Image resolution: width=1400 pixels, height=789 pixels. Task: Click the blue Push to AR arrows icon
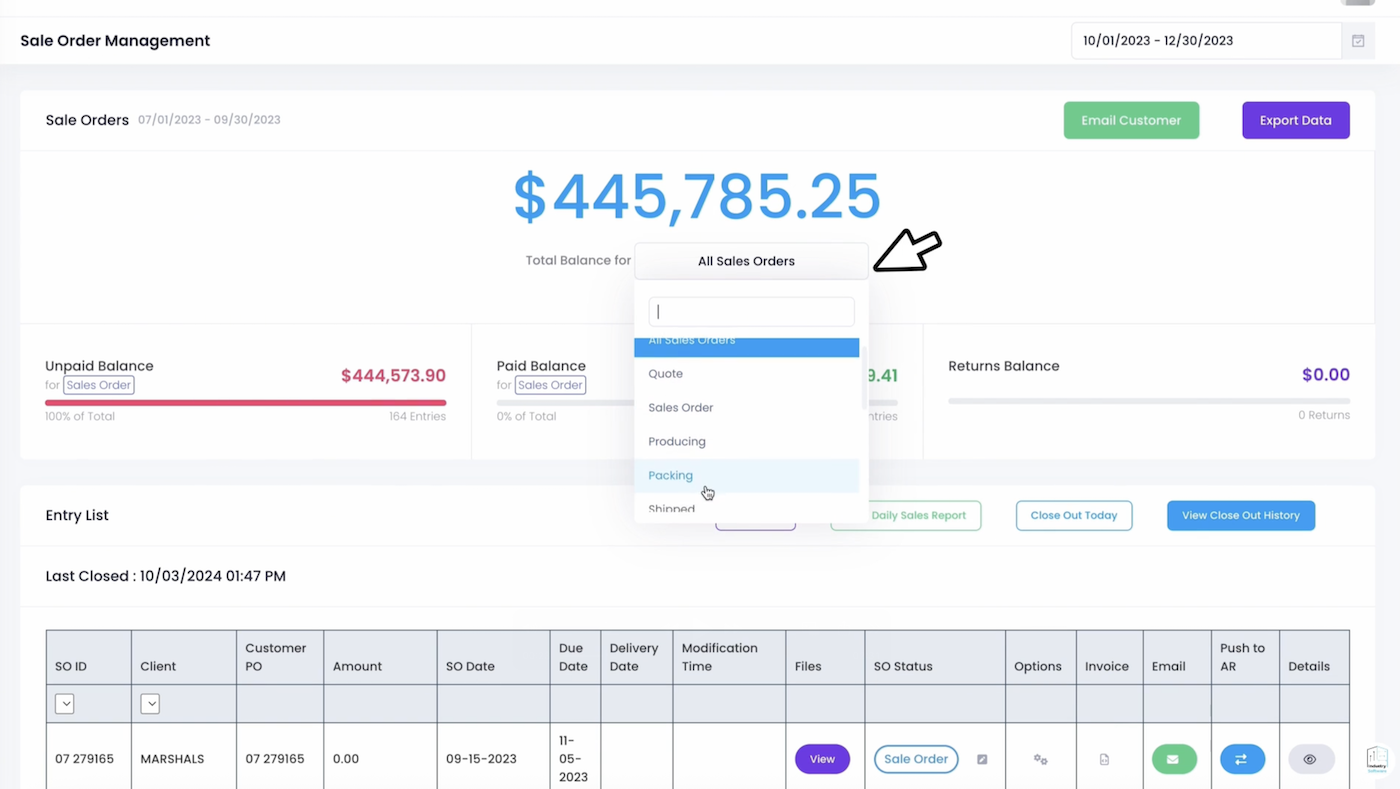(x=1242, y=759)
